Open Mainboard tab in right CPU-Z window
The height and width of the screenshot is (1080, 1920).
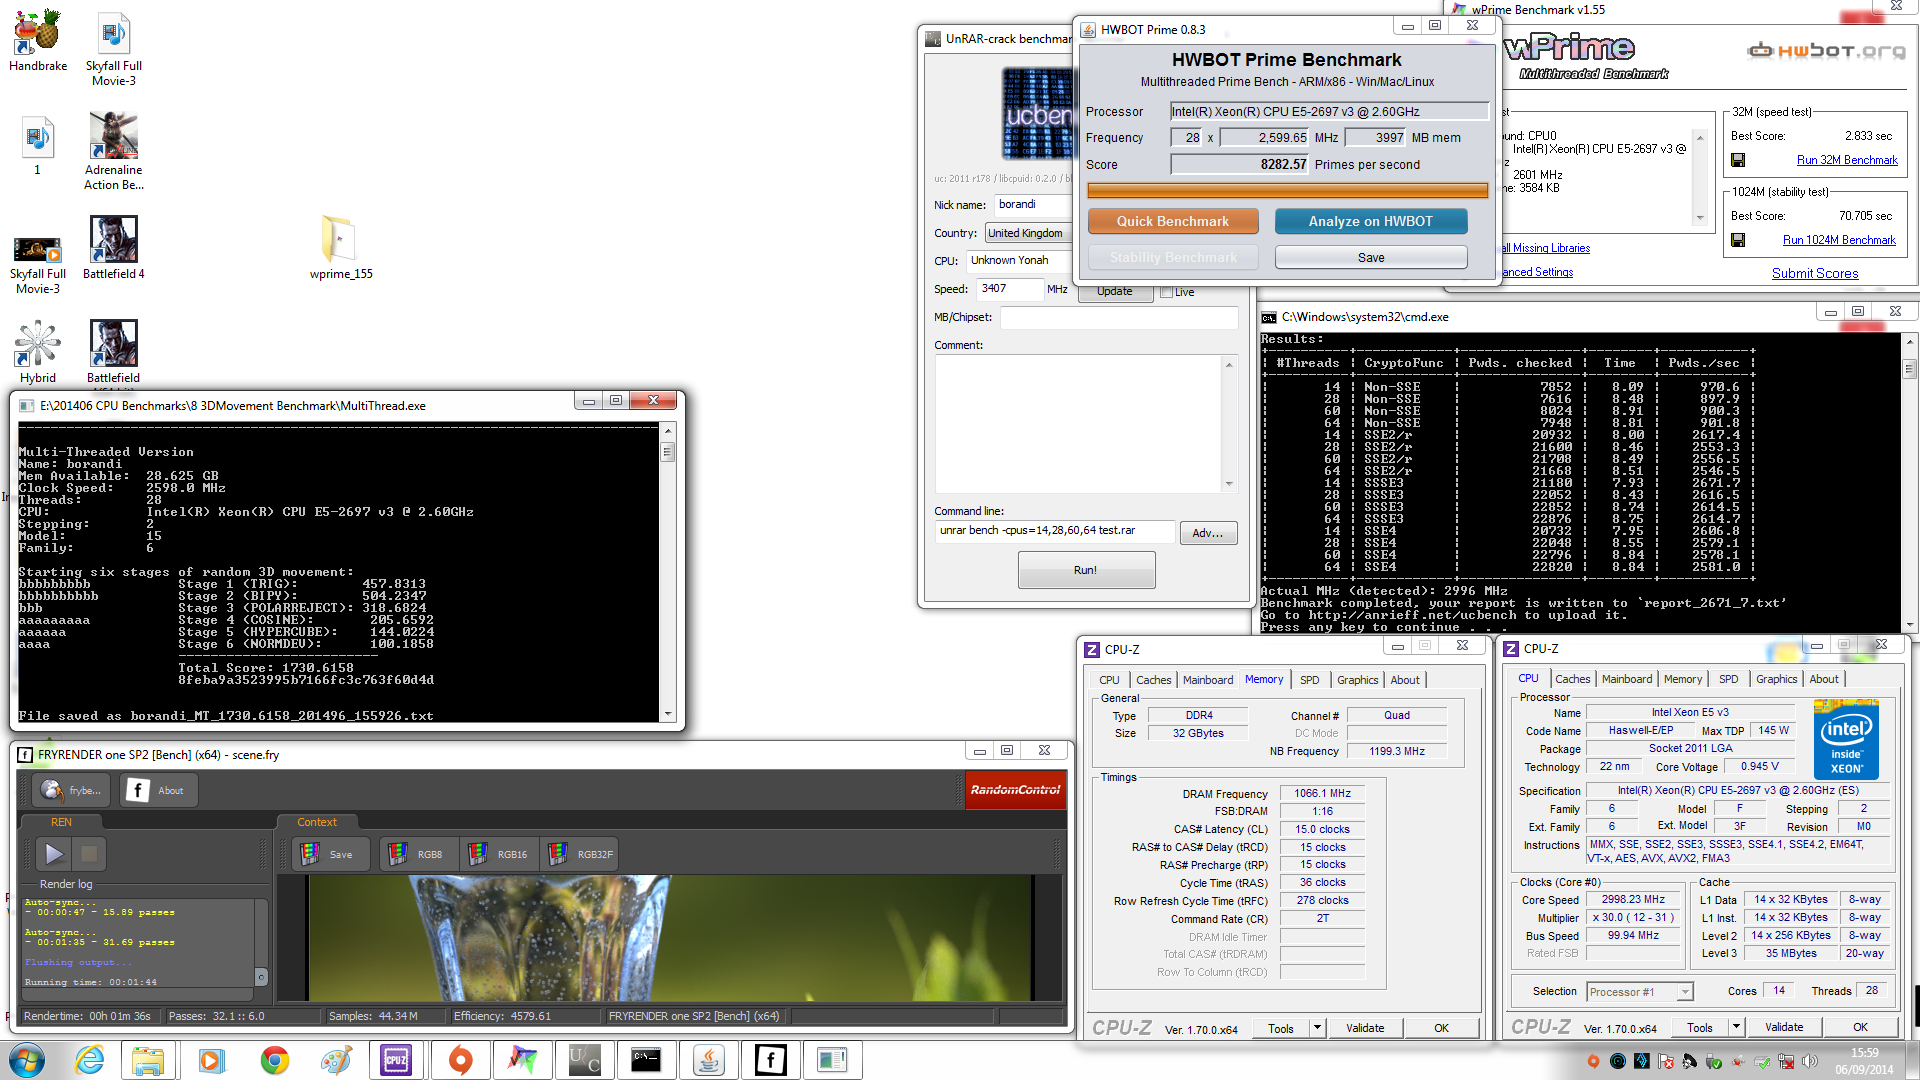pyautogui.click(x=1627, y=679)
